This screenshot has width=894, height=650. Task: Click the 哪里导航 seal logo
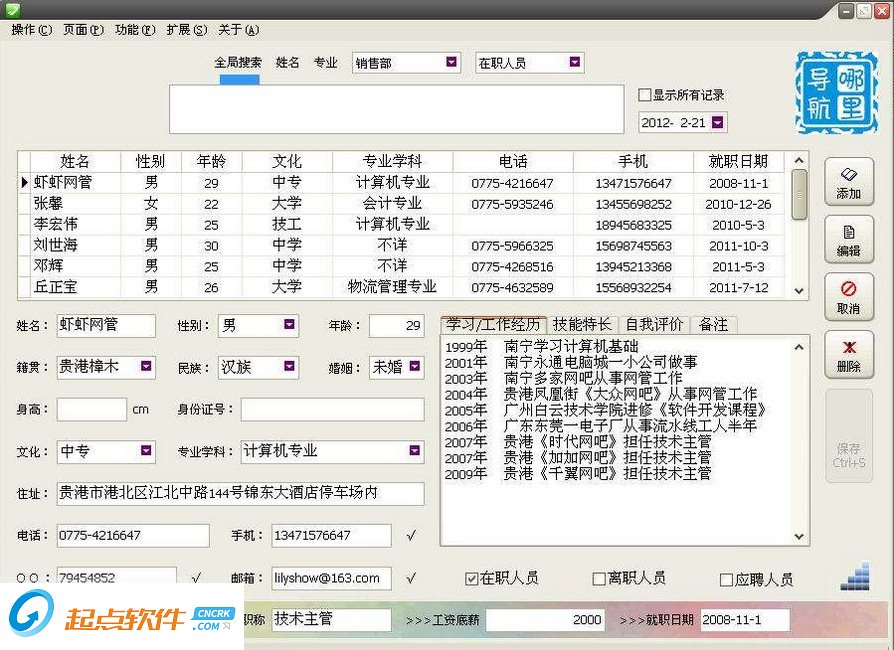pos(834,93)
